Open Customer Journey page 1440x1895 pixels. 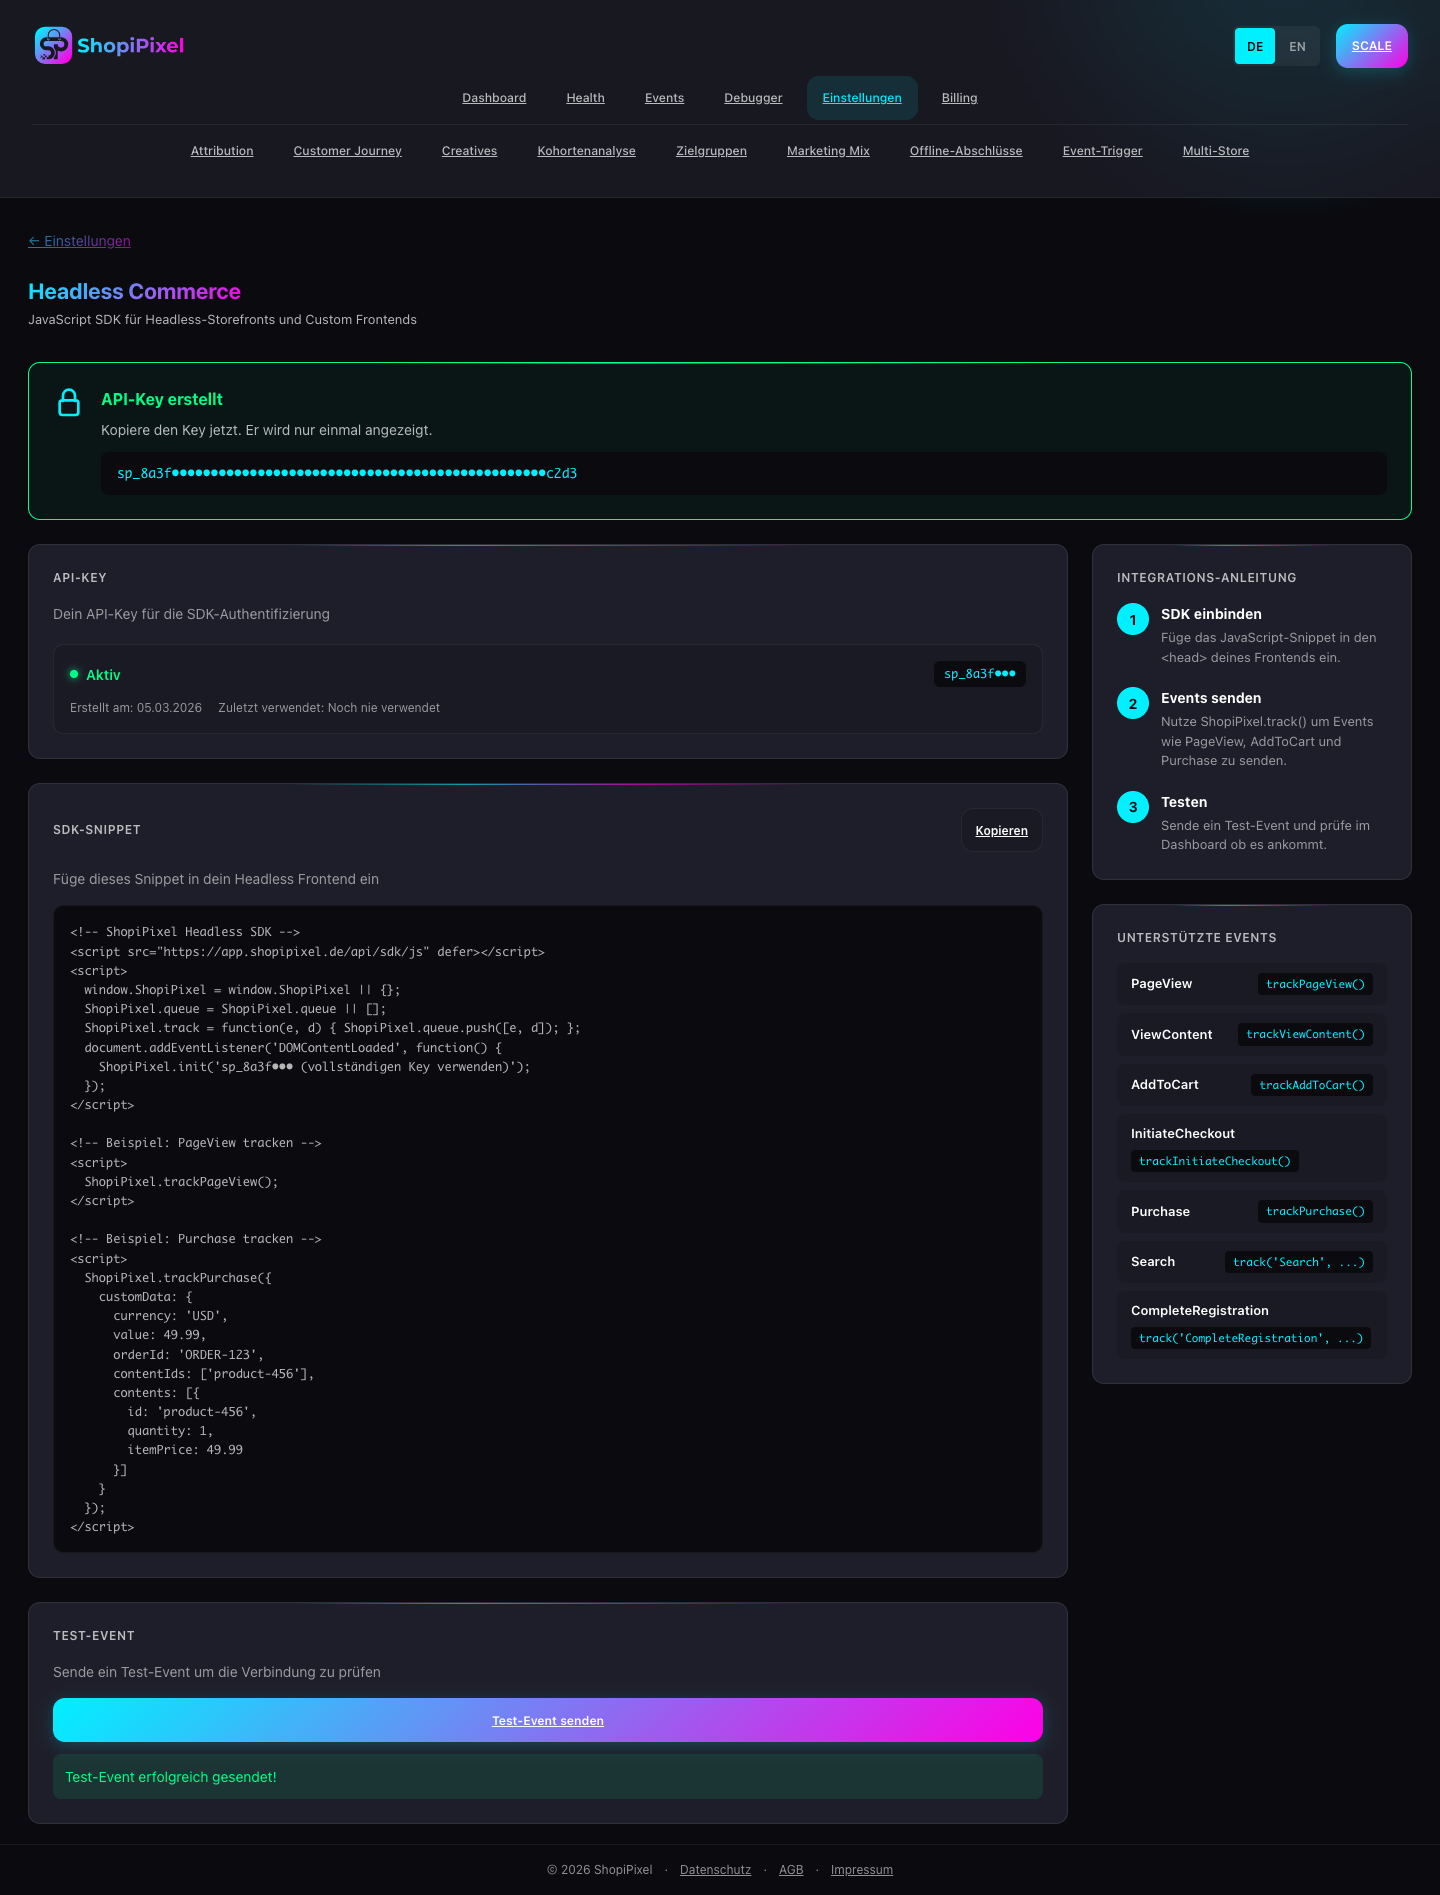tap(347, 151)
